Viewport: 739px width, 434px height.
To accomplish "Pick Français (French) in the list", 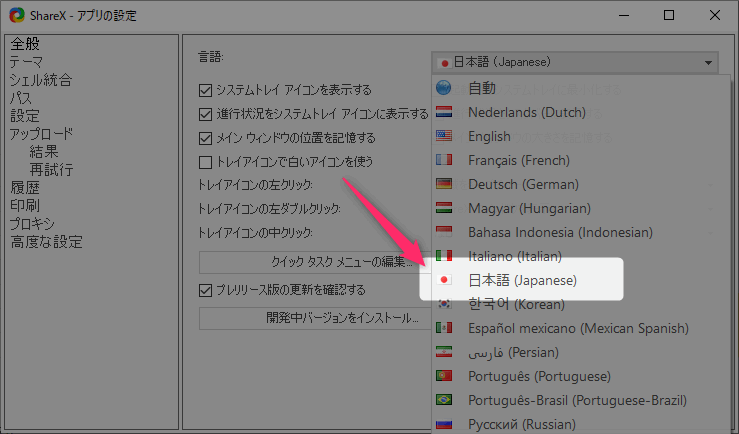I will click(x=582, y=160).
